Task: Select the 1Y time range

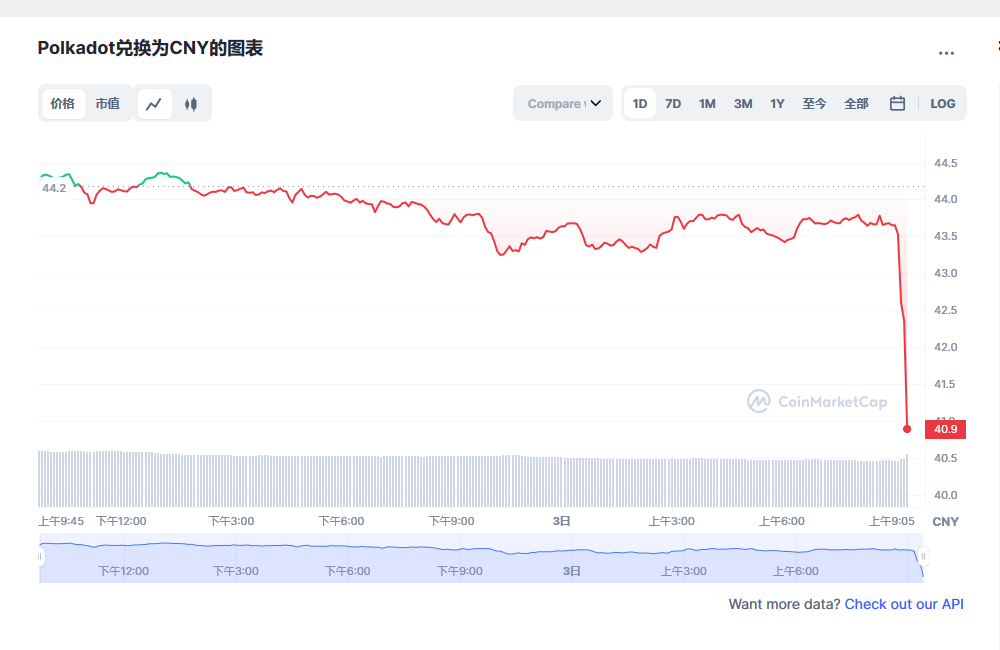Action: pyautogui.click(x=777, y=104)
